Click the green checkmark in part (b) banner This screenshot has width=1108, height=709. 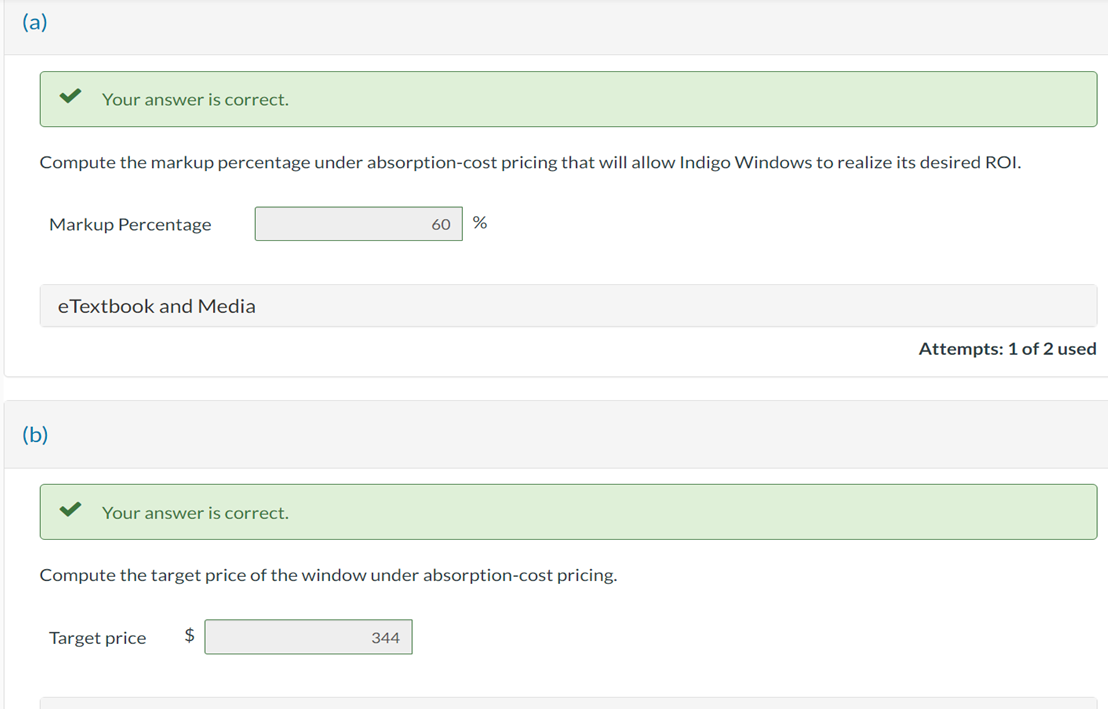click(x=69, y=511)
